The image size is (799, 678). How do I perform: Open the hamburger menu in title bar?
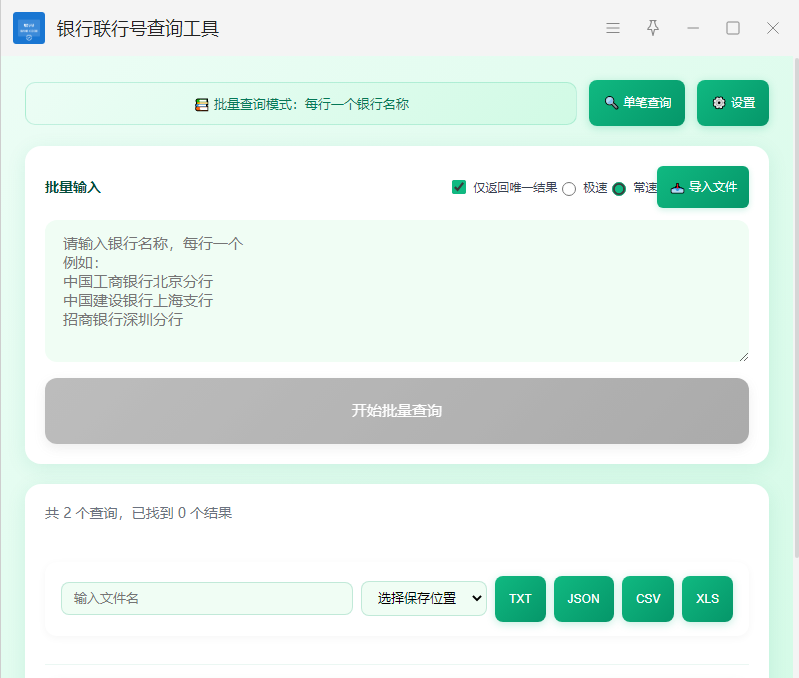613,28
